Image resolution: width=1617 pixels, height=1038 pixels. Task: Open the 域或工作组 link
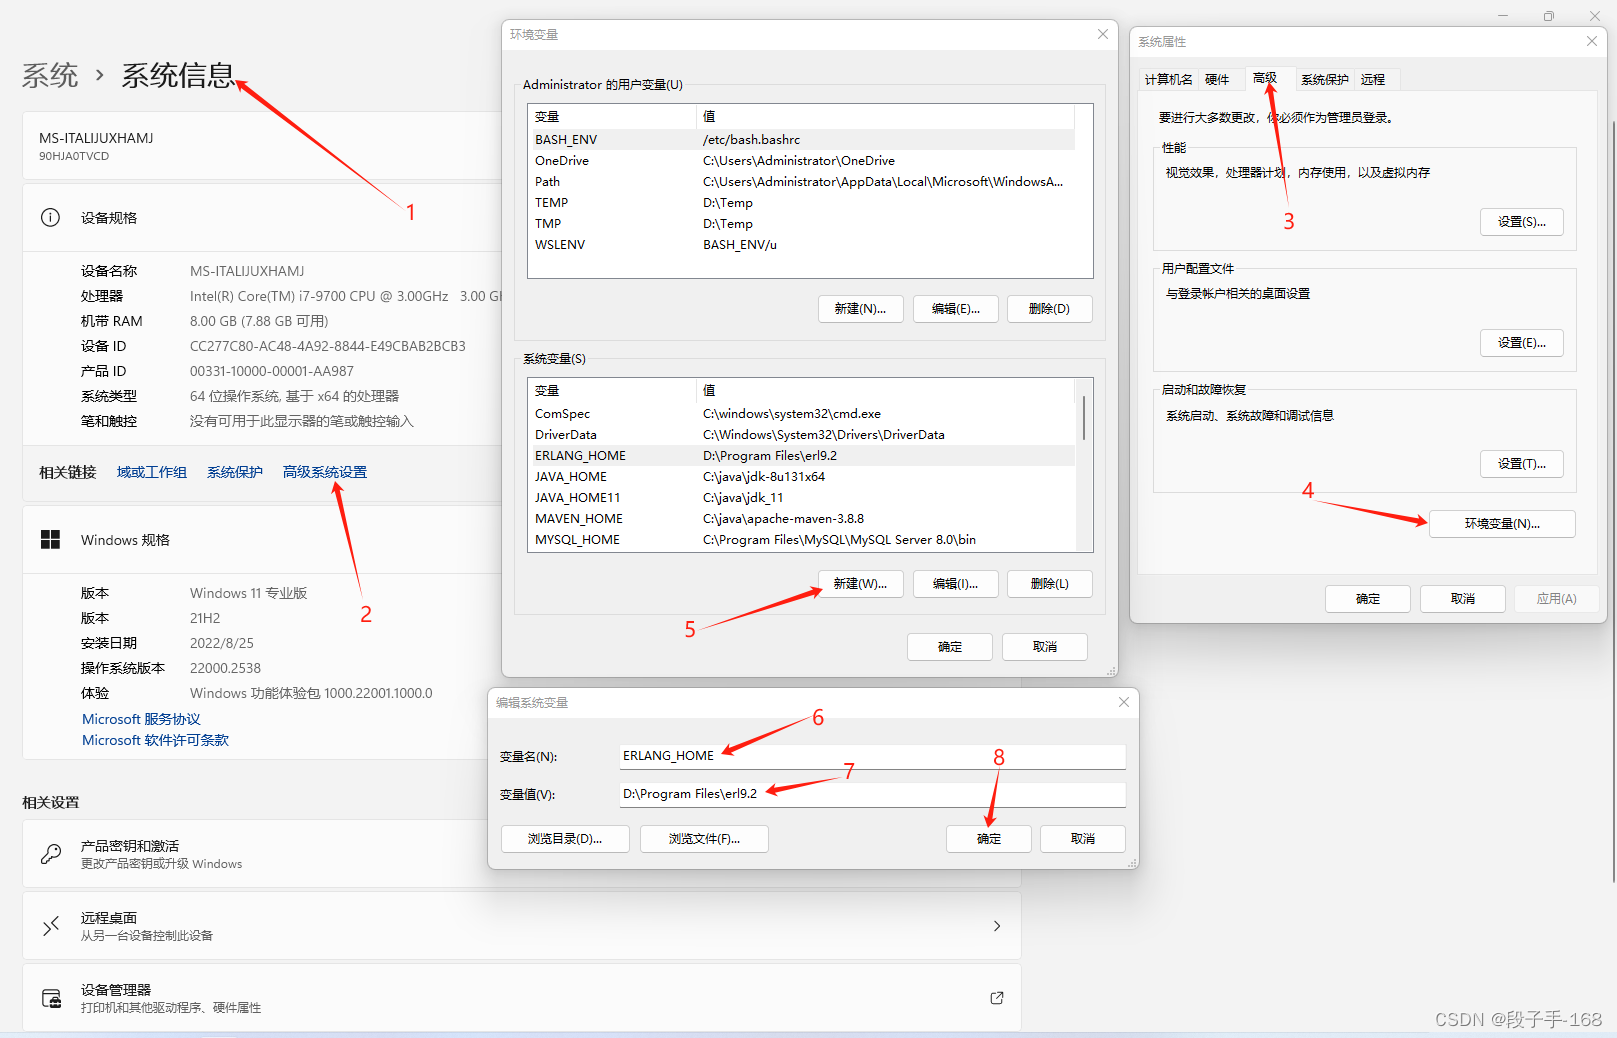152,472
